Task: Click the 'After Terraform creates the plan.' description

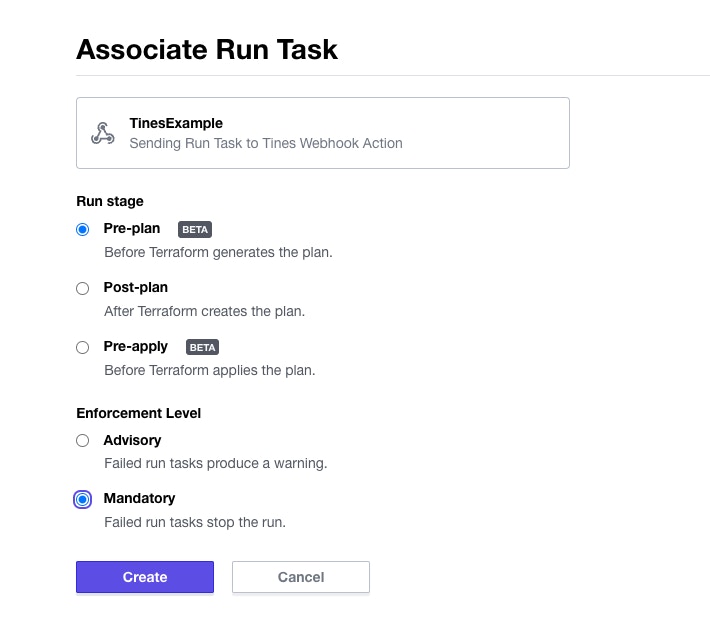Action: (x=205, y=312)
